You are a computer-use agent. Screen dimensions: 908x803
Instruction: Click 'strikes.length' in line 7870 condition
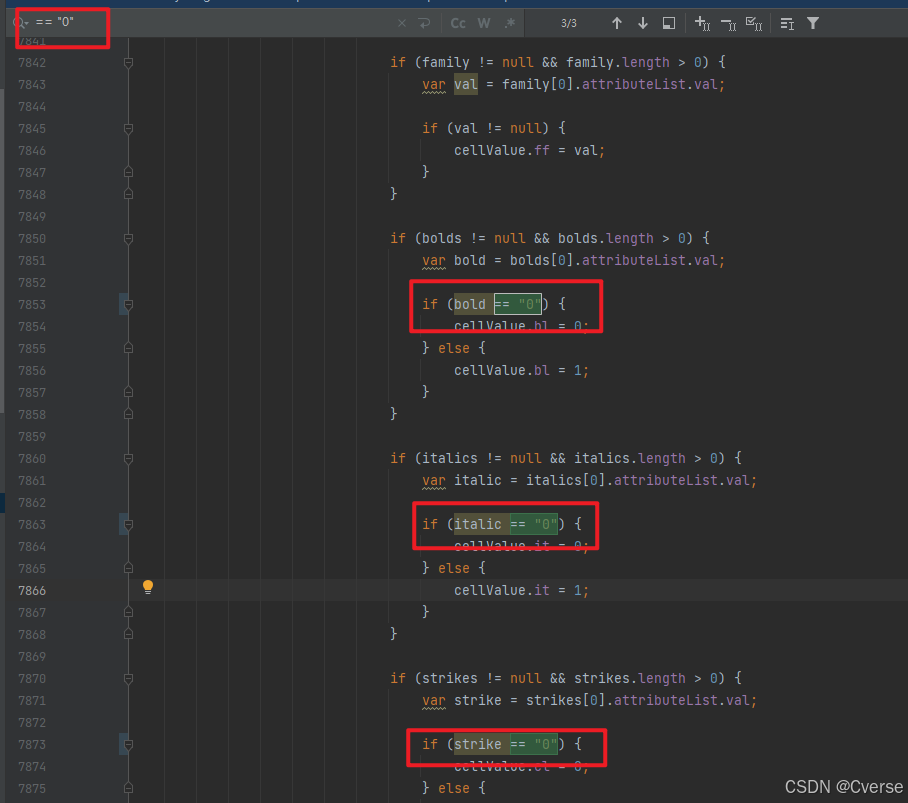point(629,679)
